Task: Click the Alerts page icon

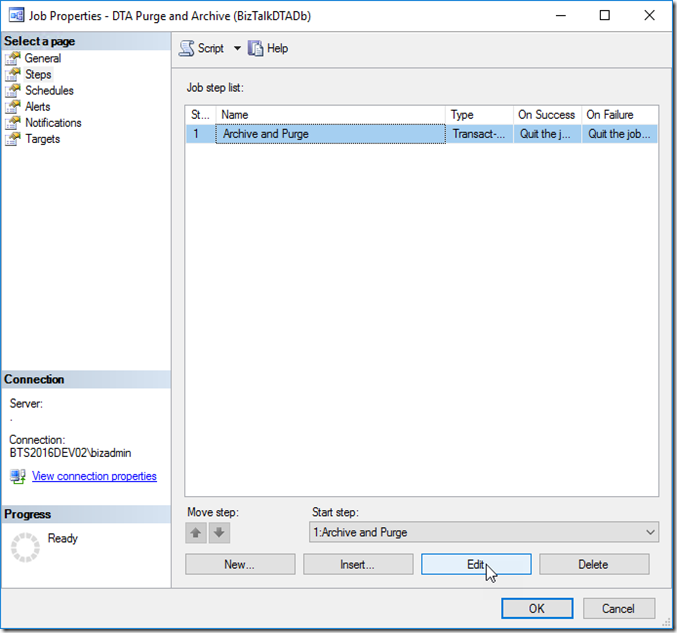Action: tap(13, 107)
